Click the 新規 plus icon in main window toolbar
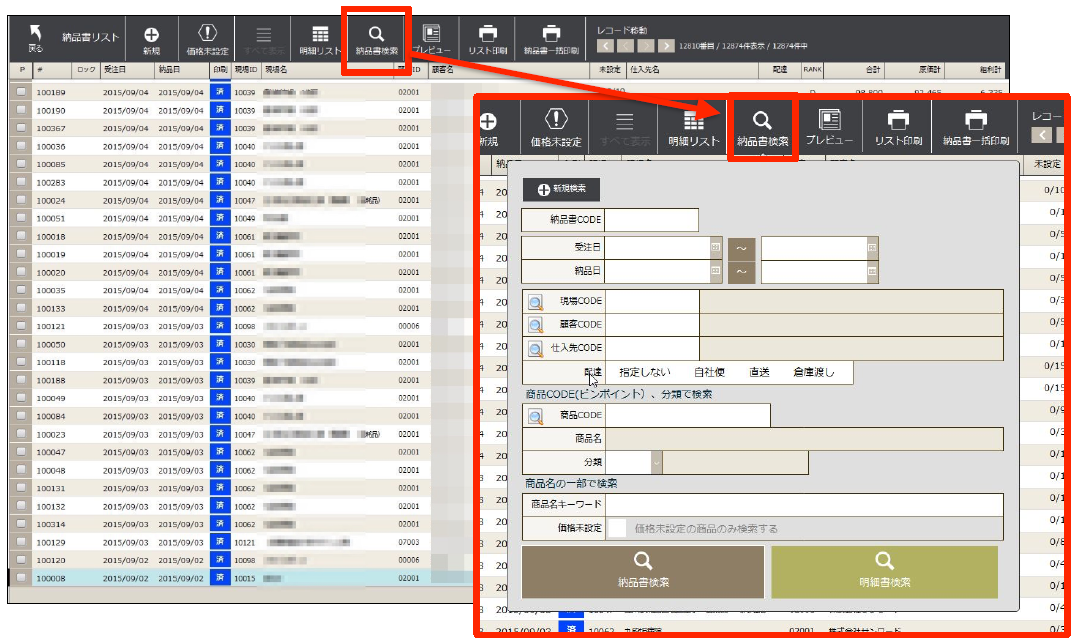Viewport: 1080px width, 644px height. coord(151,35)
